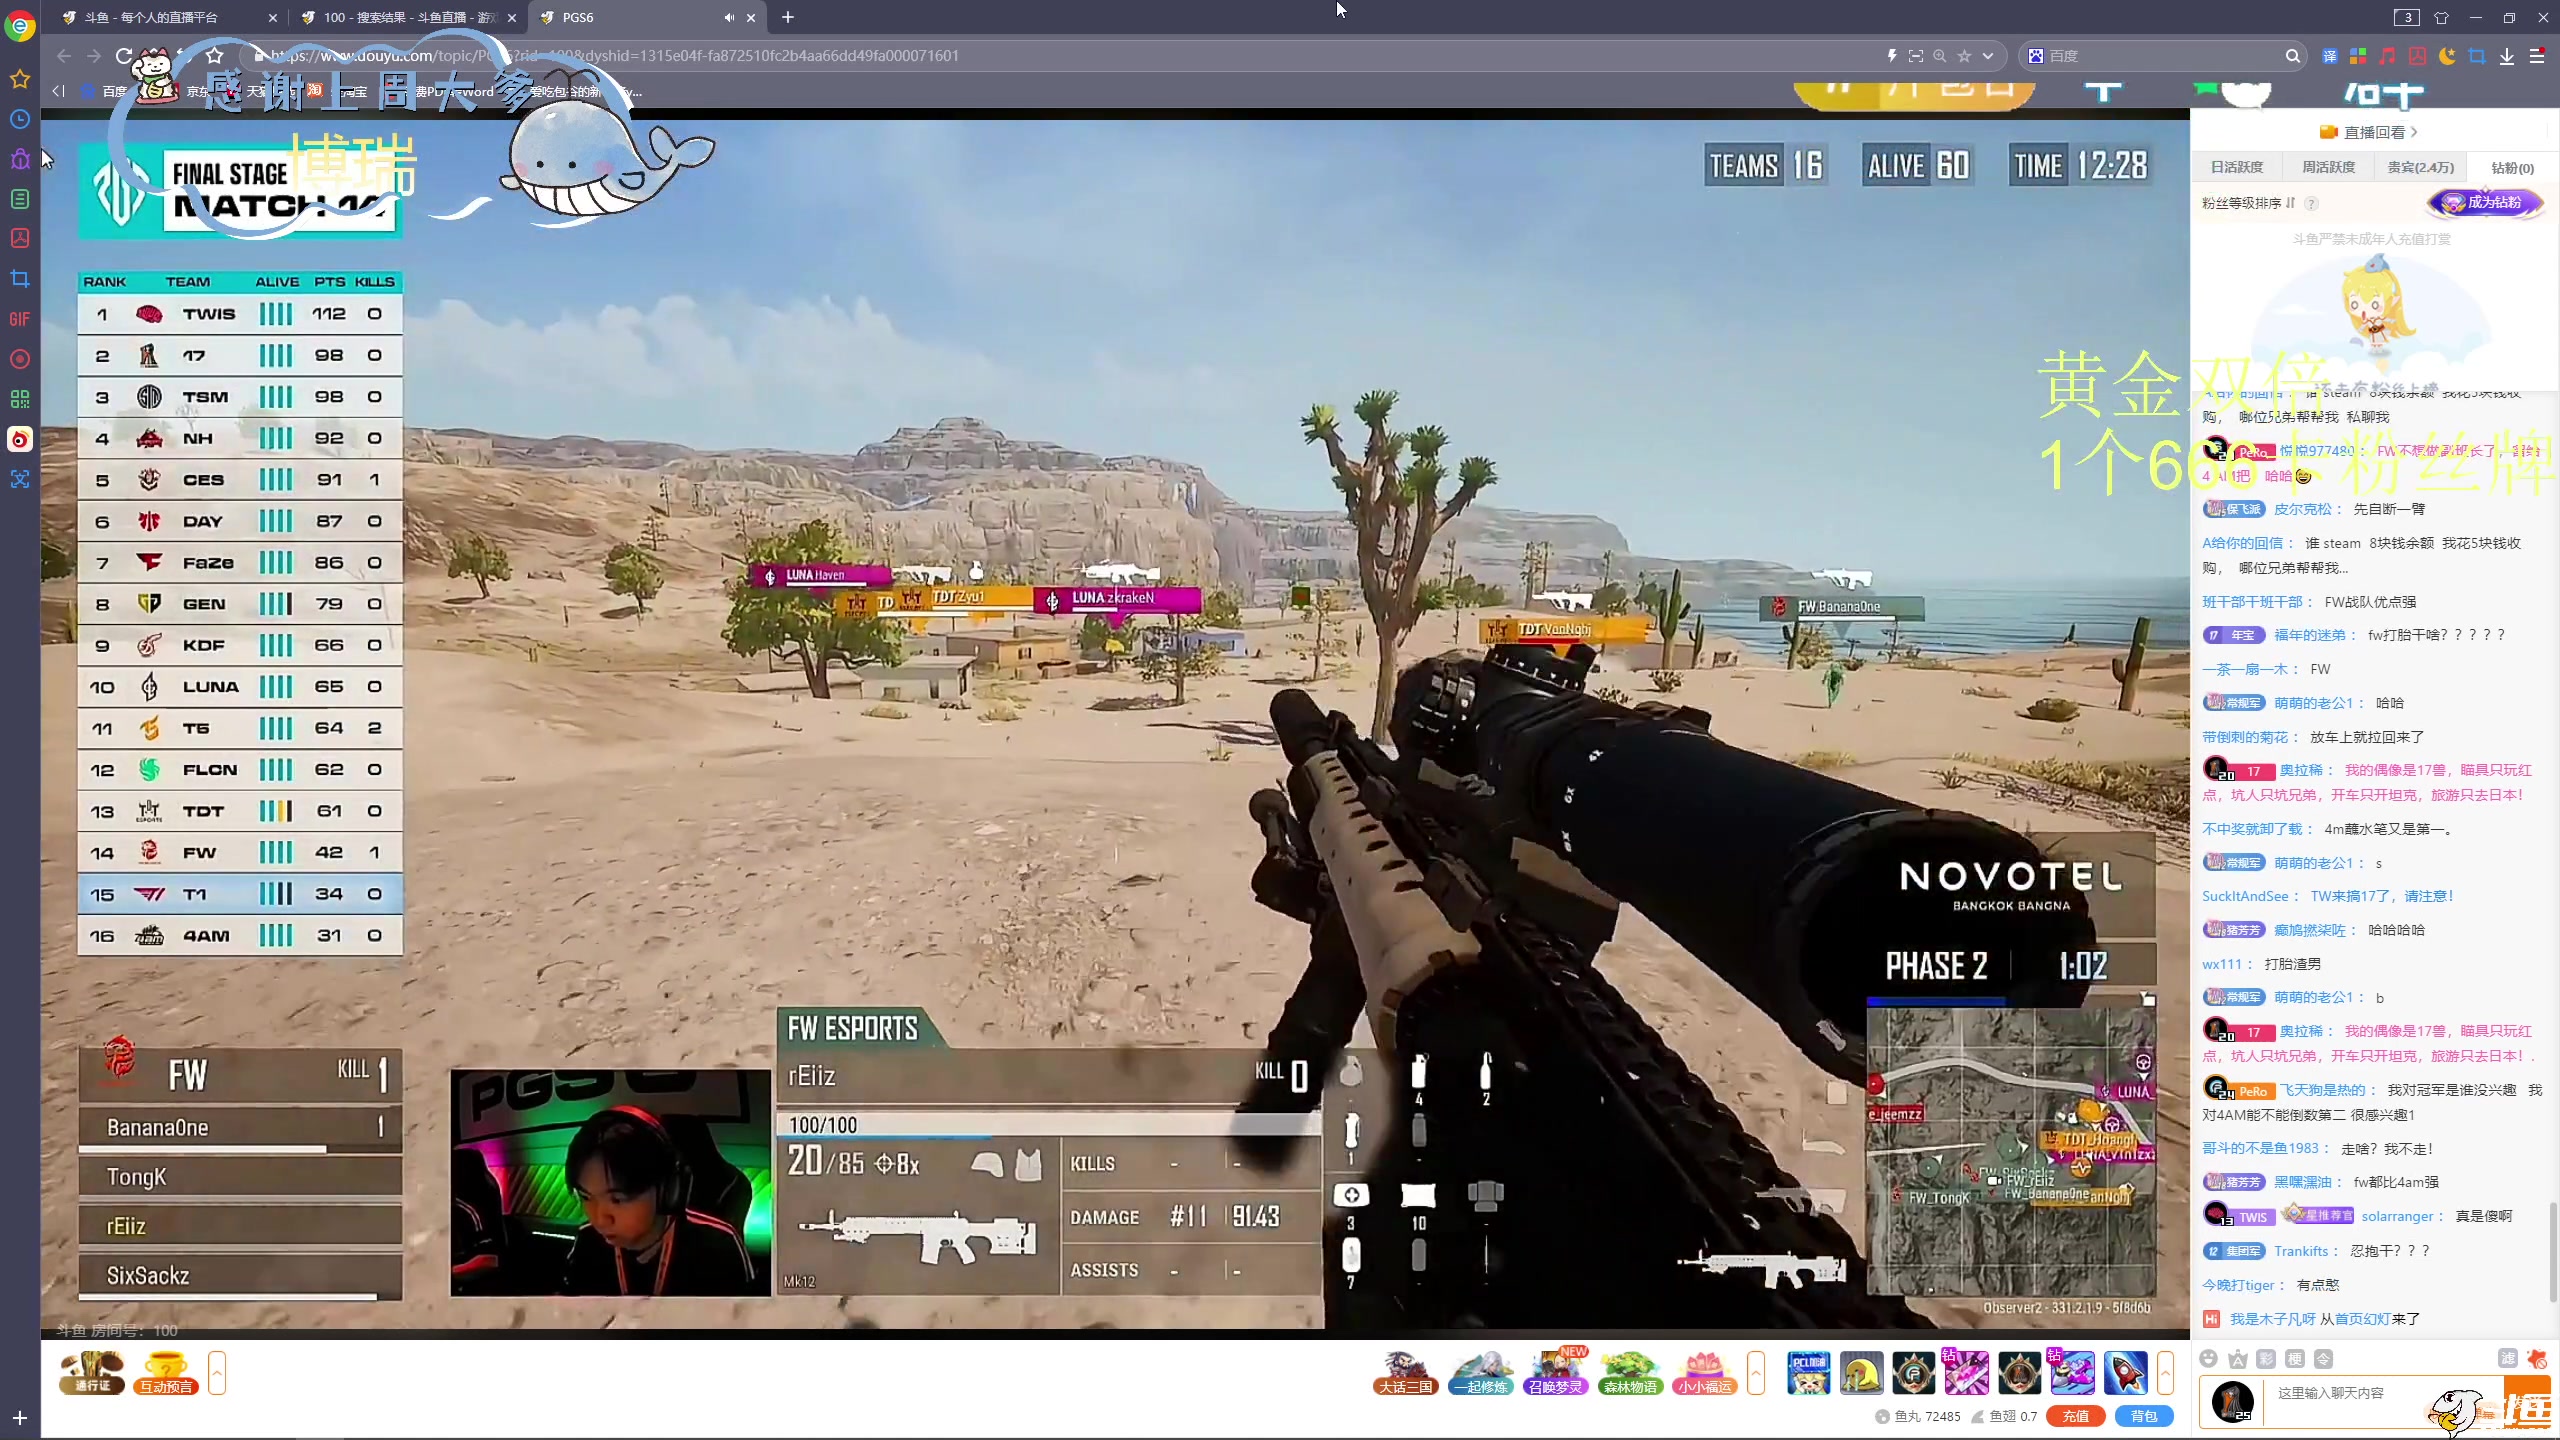This screenshot has height=1440, width=2560.
Task: Select the 贵宾(2.4万) tab
Action: click(2420, 167)
